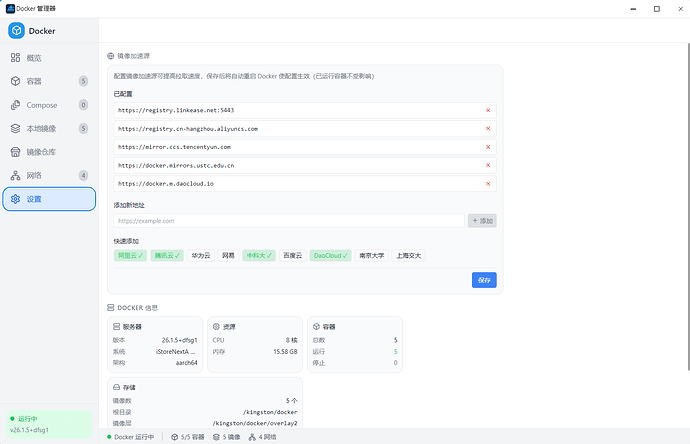Toggle the 中科大 quick-add chip
The width and height of the screenshot is (690, 444).
tap(259, 256)
